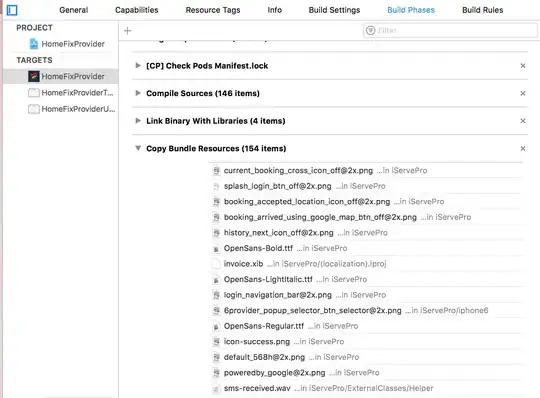Collapse the Copy Bundle Resources phase
540x398 pixels.
(x=138, y=148)
